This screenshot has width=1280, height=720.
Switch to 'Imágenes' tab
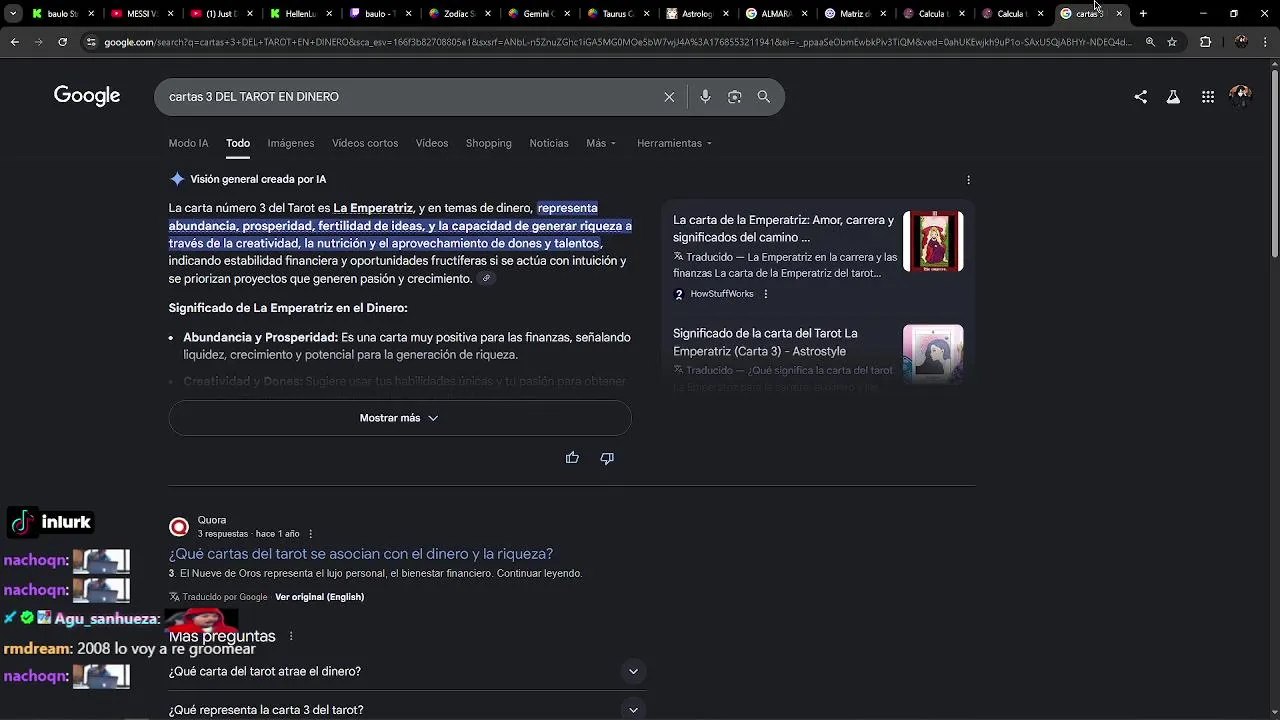tap(291, 143)
